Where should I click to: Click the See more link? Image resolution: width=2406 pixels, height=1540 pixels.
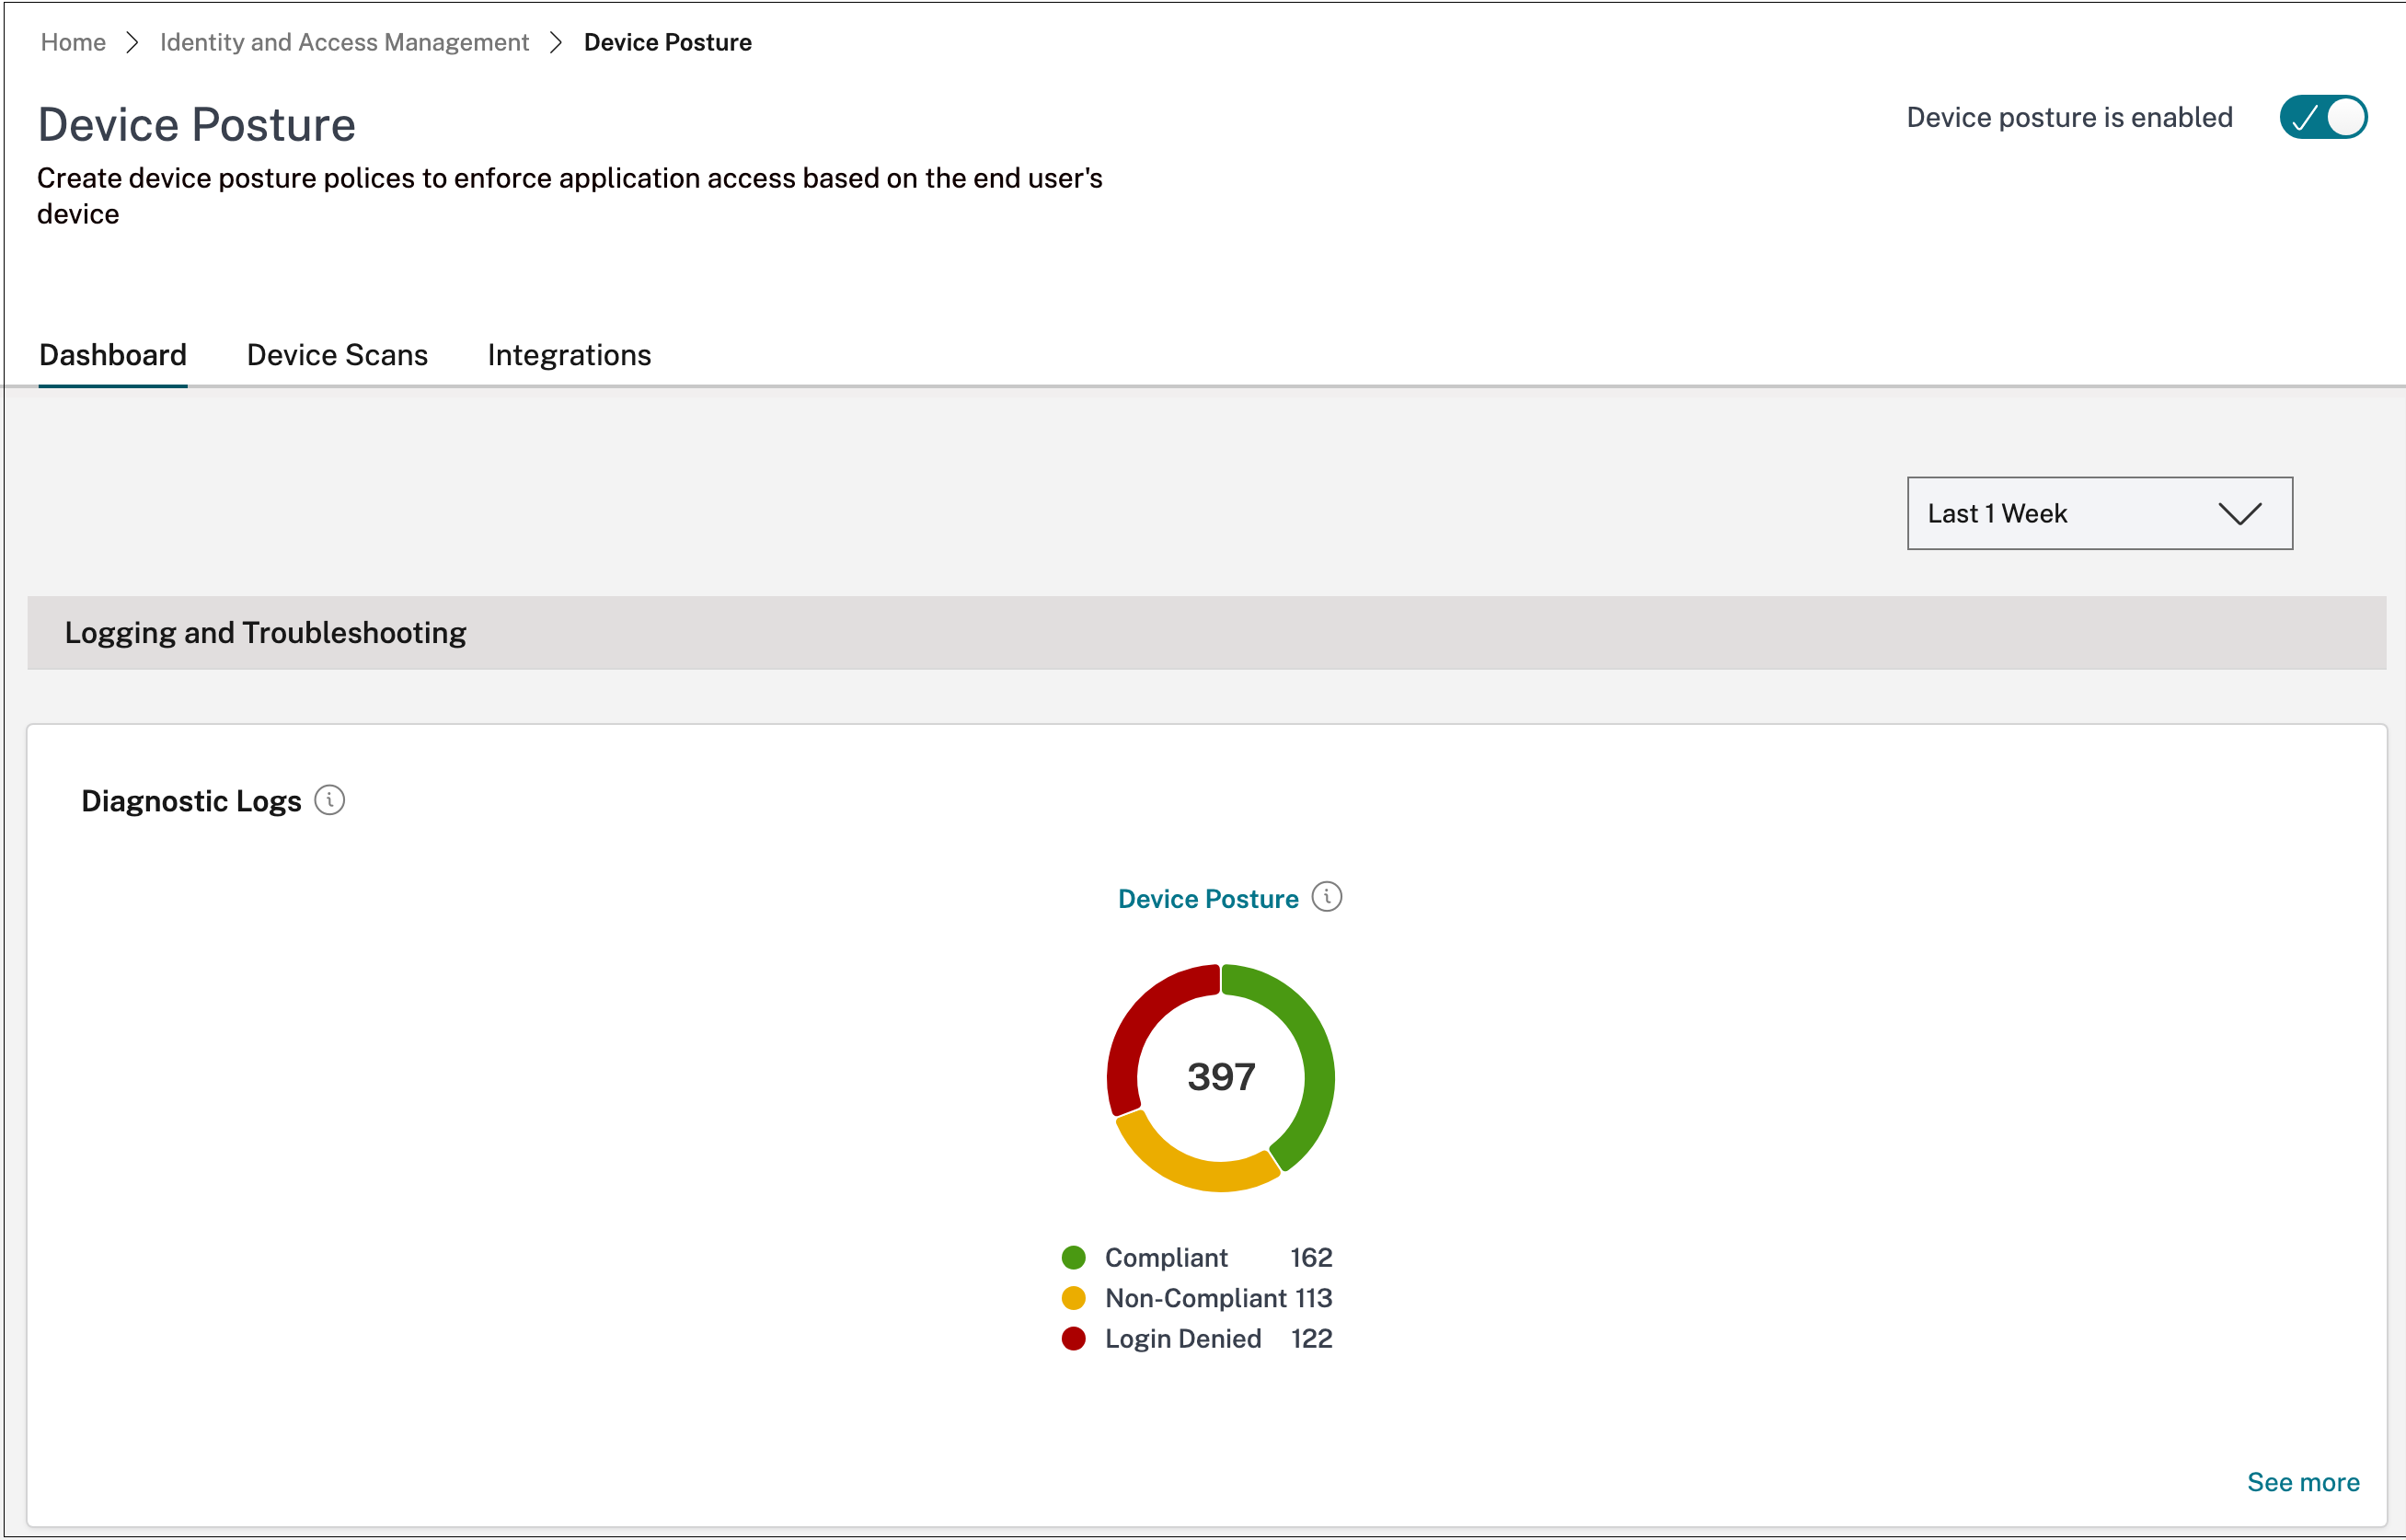(x=2302, y=1482)
